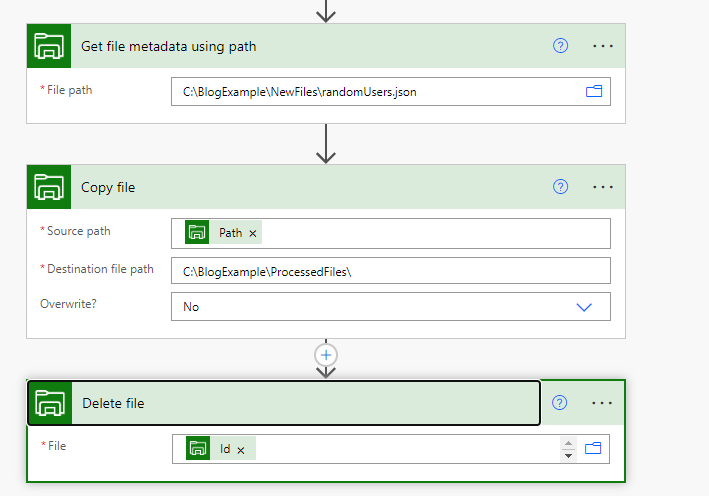Remove the Path token from Source path
This screenshot has width=709, height=496.
point(253,233)
